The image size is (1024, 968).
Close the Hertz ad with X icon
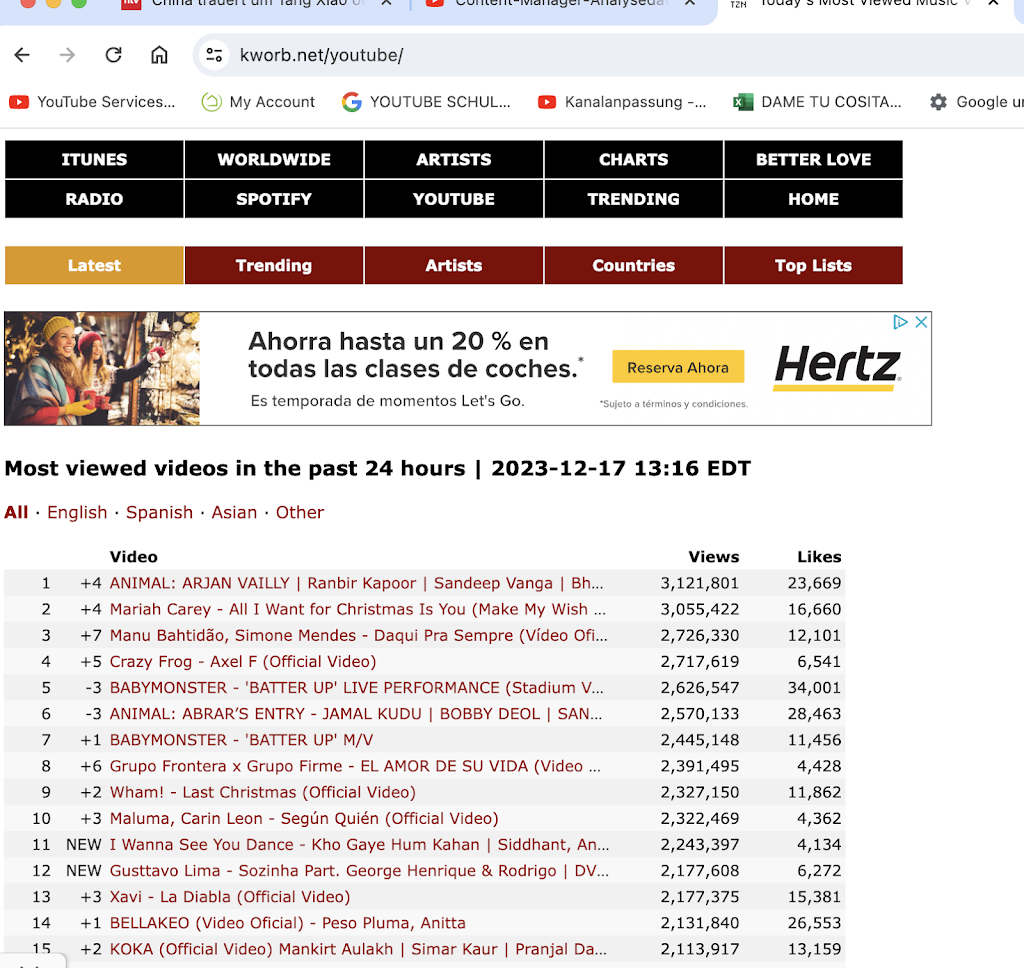click(x=921, y=322)
